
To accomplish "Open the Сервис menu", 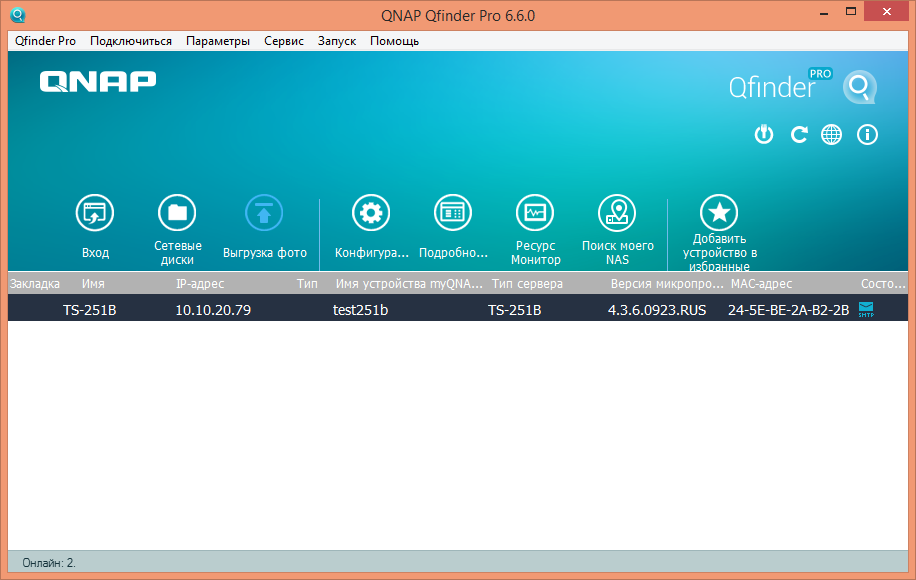I will 284,41.
